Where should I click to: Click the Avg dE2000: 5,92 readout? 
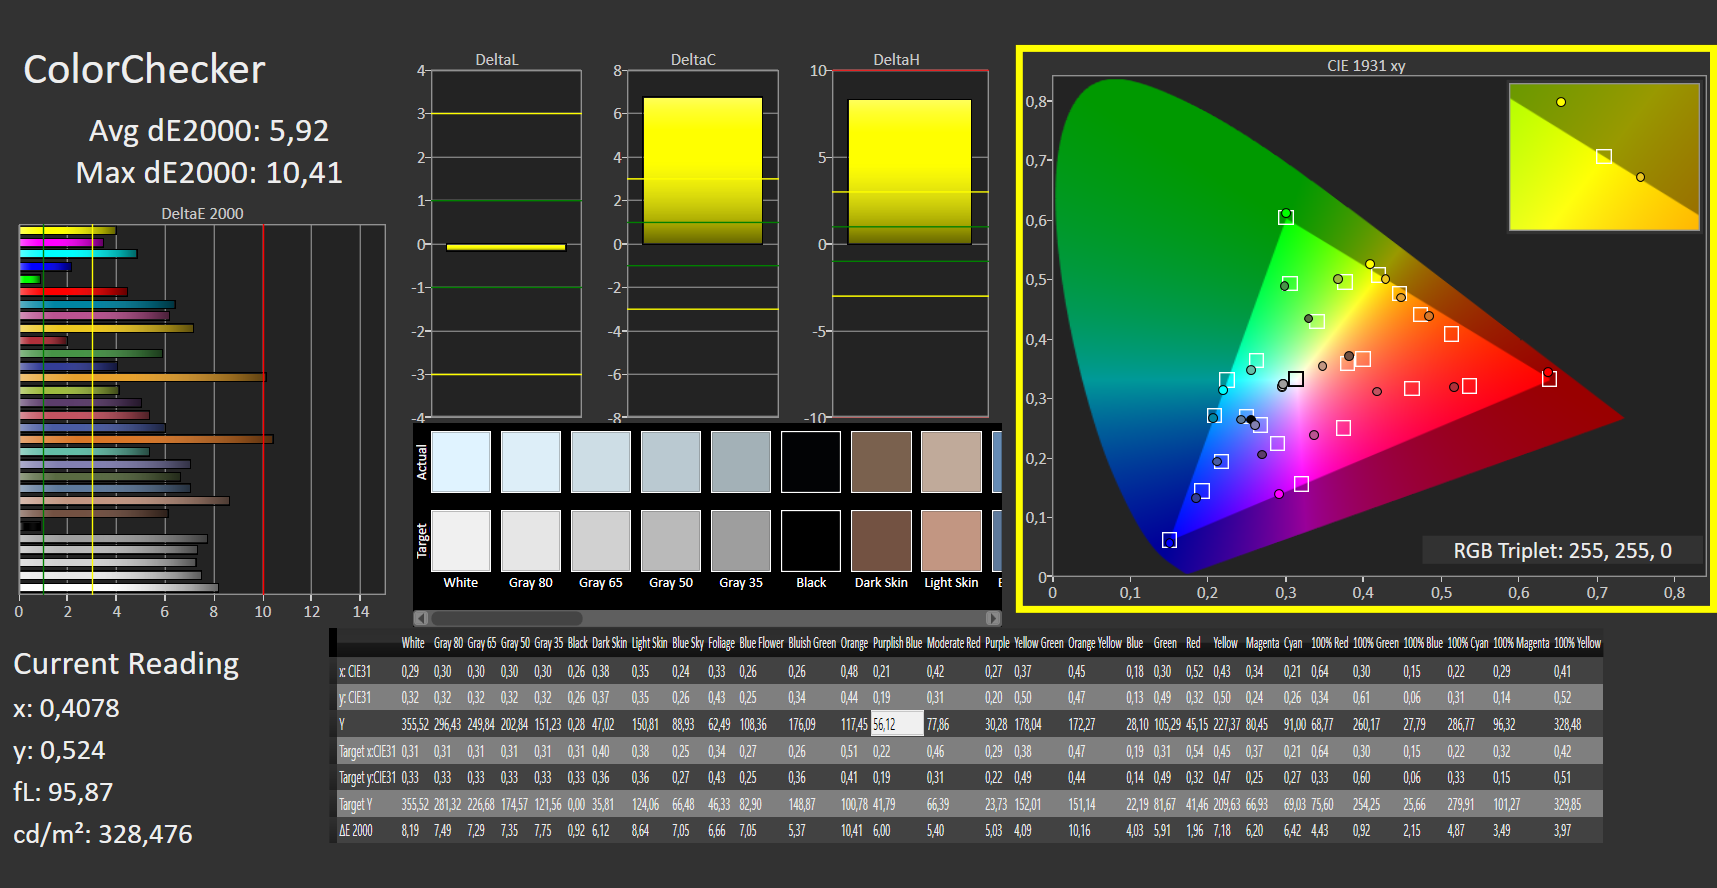pyautogui.click(x=209, y=131)
